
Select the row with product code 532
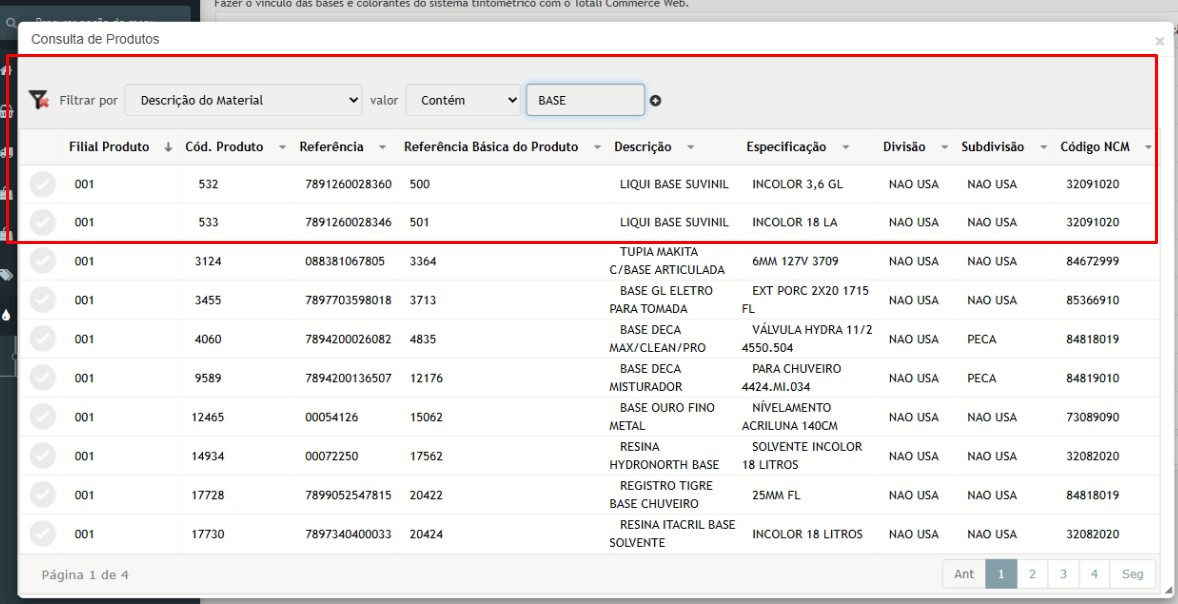(x=43, y=184)
